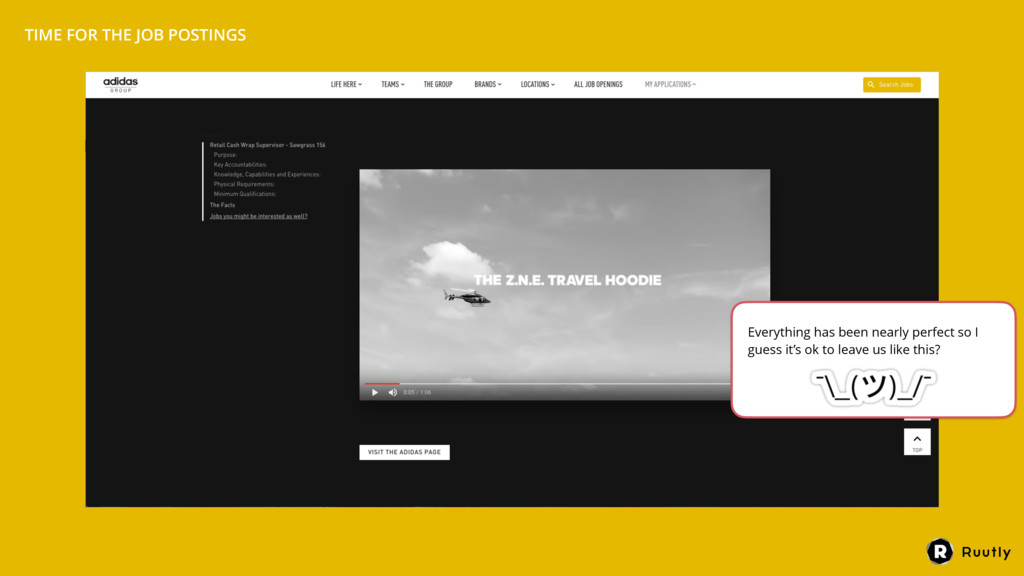Jump to Key Accountabilities section
The width and height of the screenshot is (1024, 576).
pos(240,165)
